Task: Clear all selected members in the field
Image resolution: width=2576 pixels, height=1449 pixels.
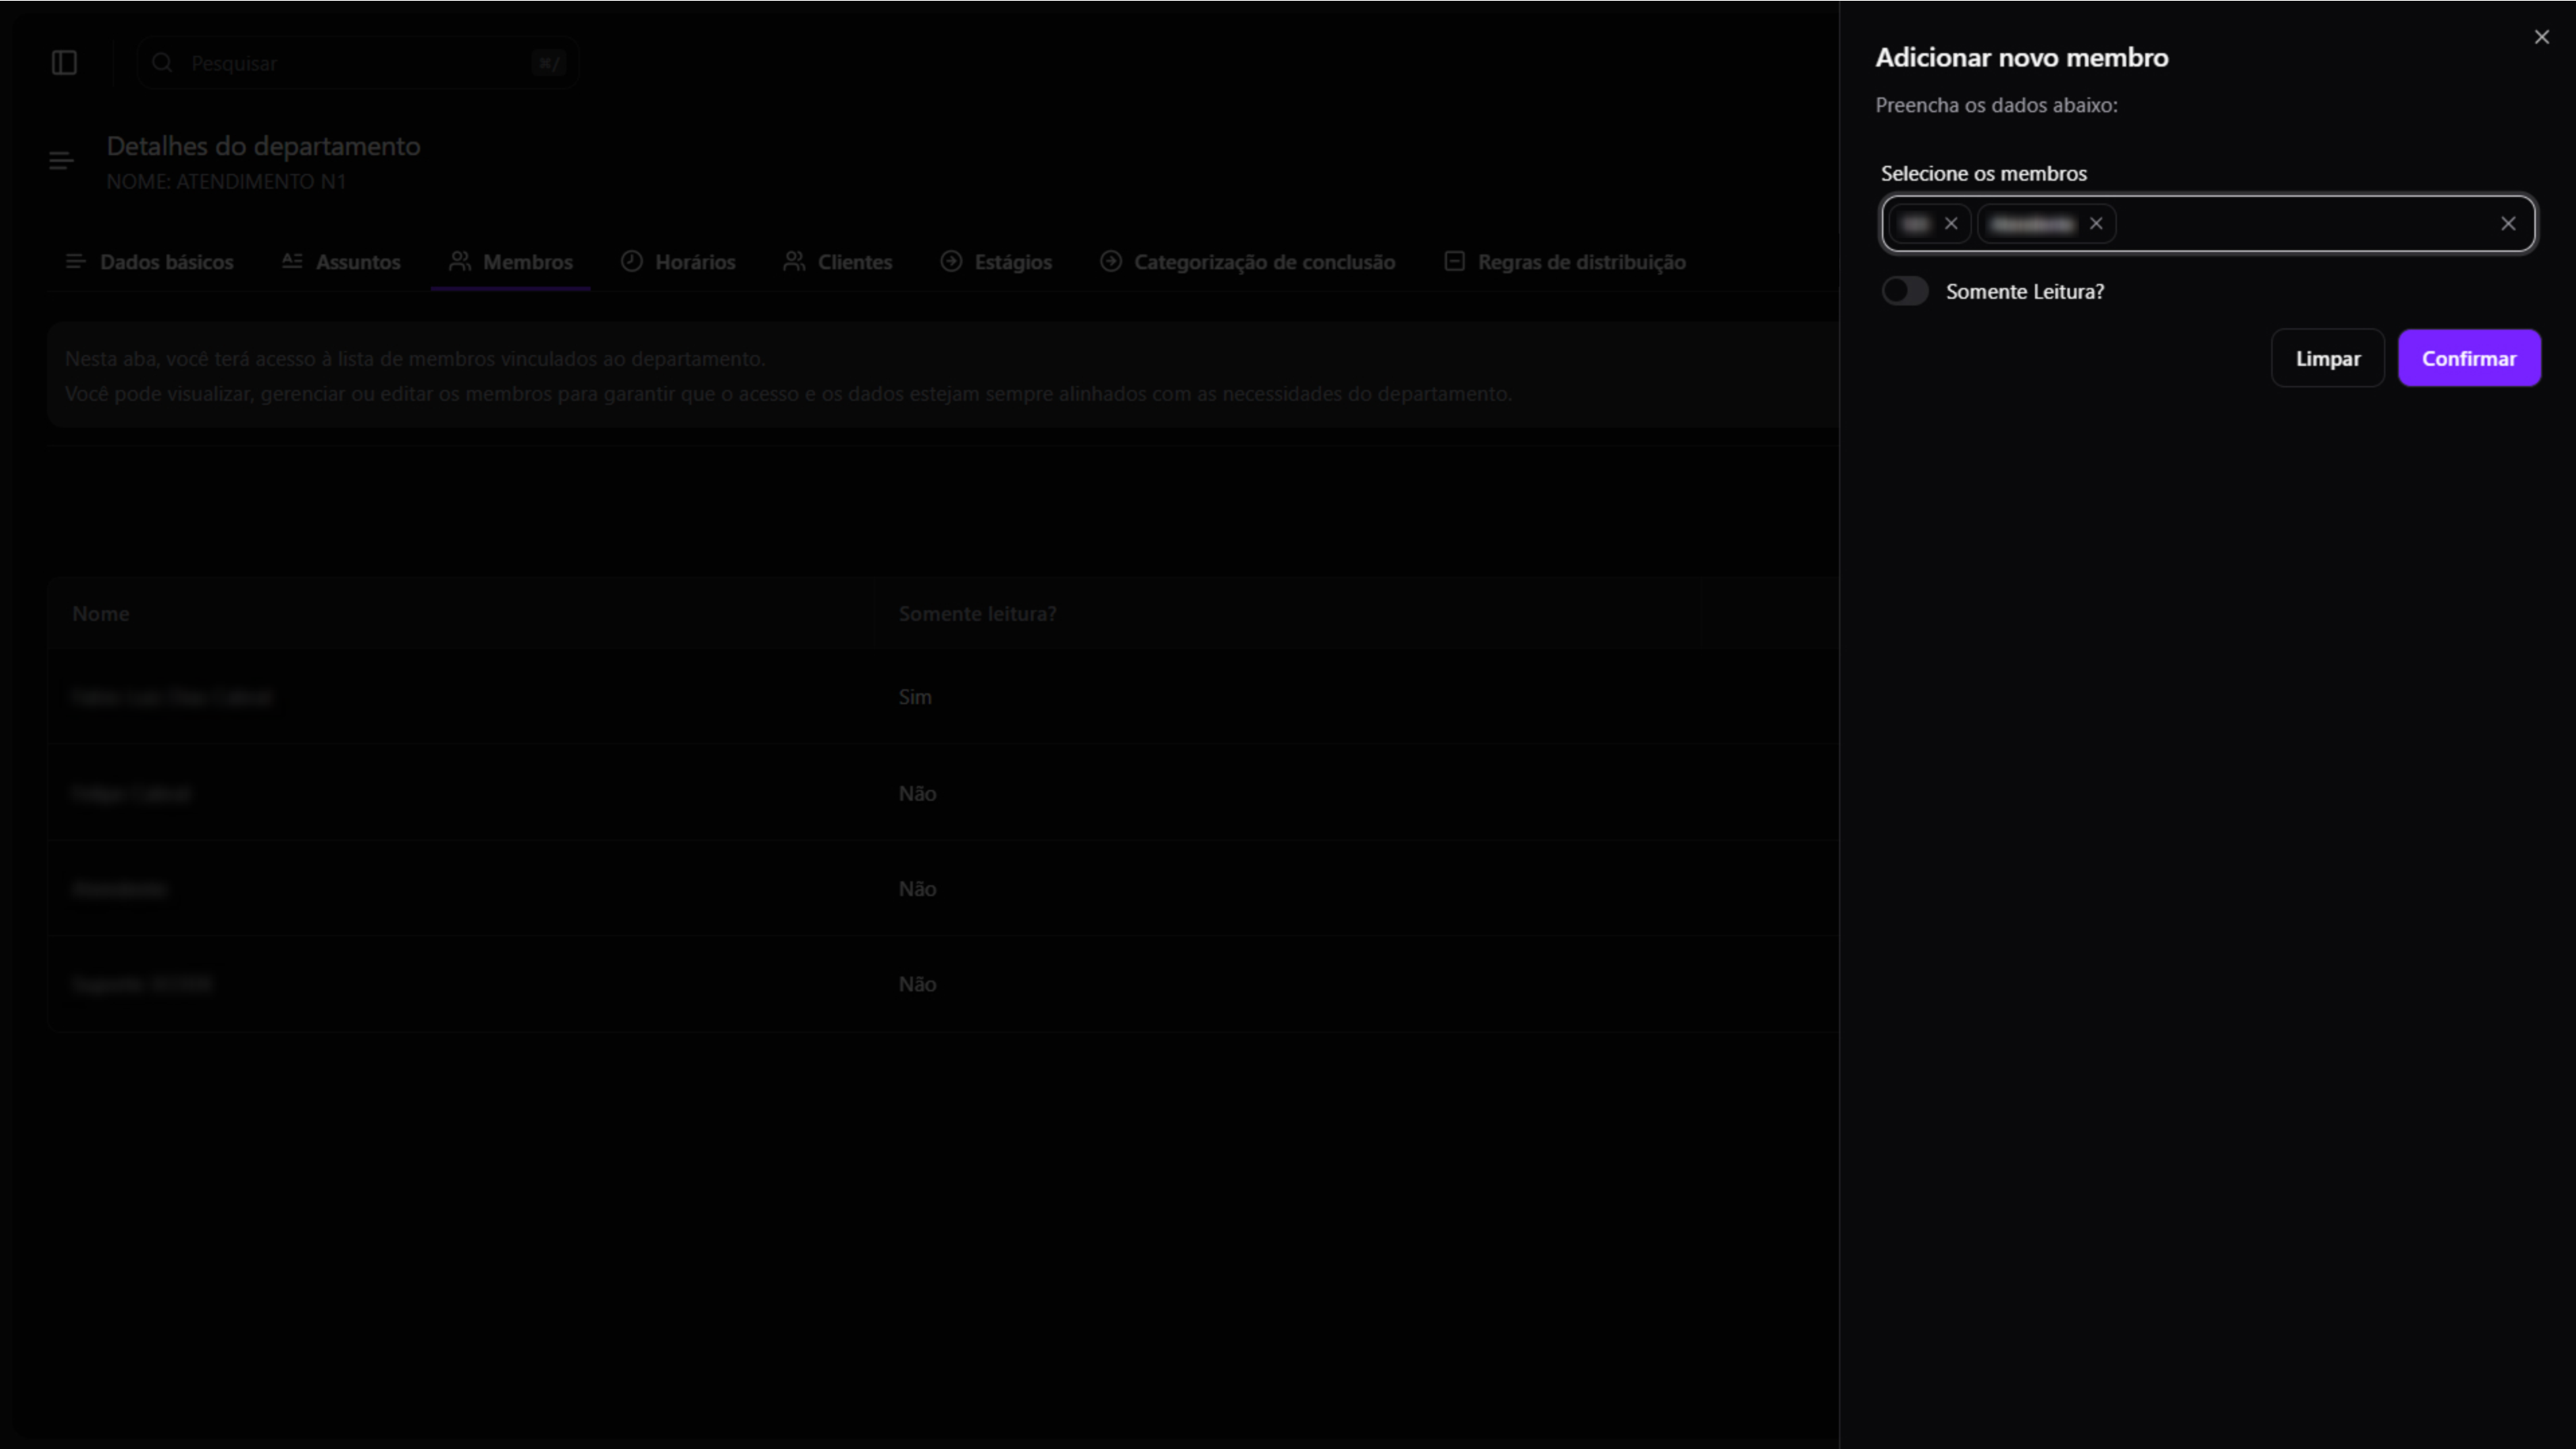Action: (x=2507, y=223)
